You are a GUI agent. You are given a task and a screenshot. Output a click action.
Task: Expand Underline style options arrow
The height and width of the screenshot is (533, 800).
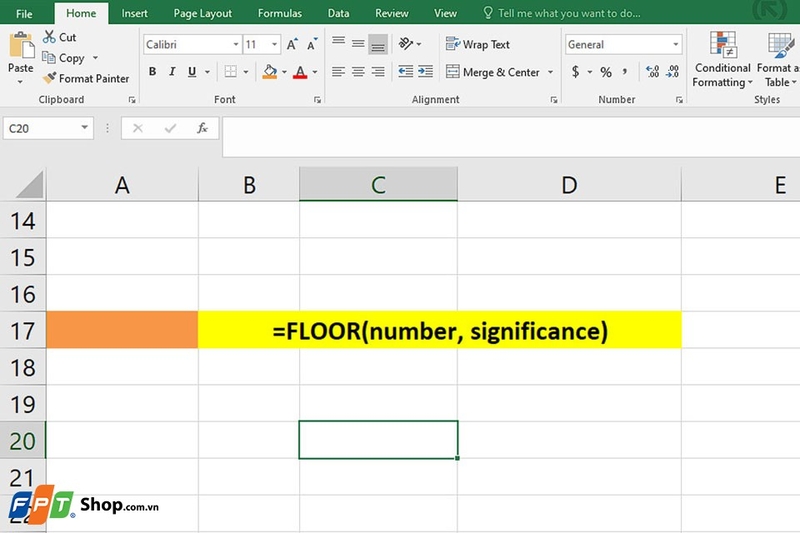(x=207, y=72)
